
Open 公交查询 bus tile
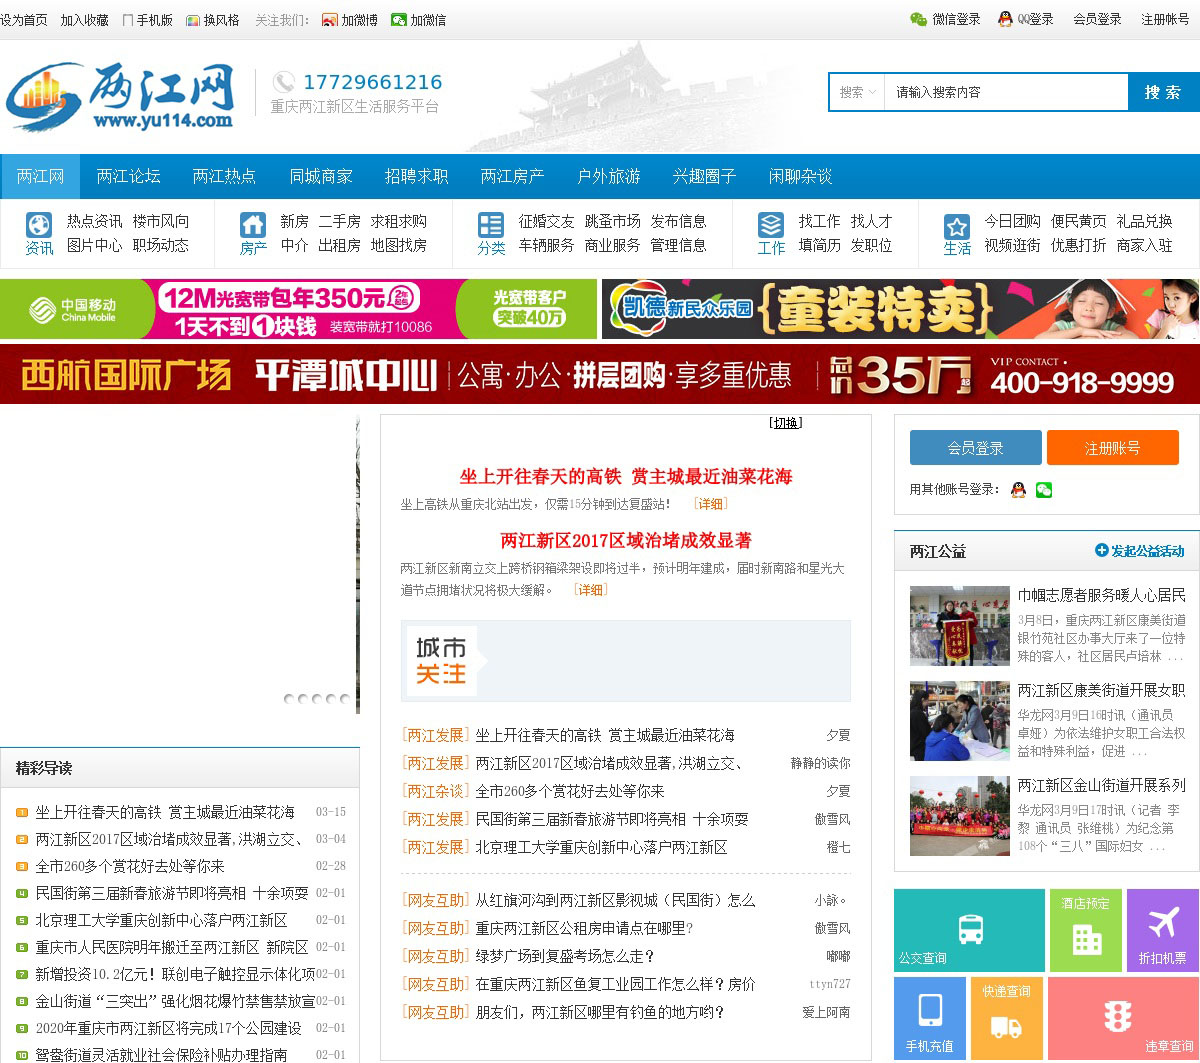click(x=969, y=930)
